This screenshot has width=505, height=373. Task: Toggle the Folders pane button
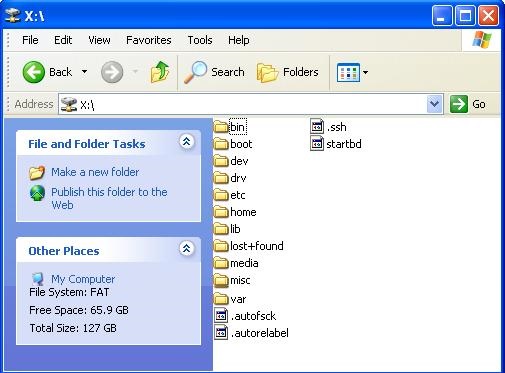(x=288, y=72)
